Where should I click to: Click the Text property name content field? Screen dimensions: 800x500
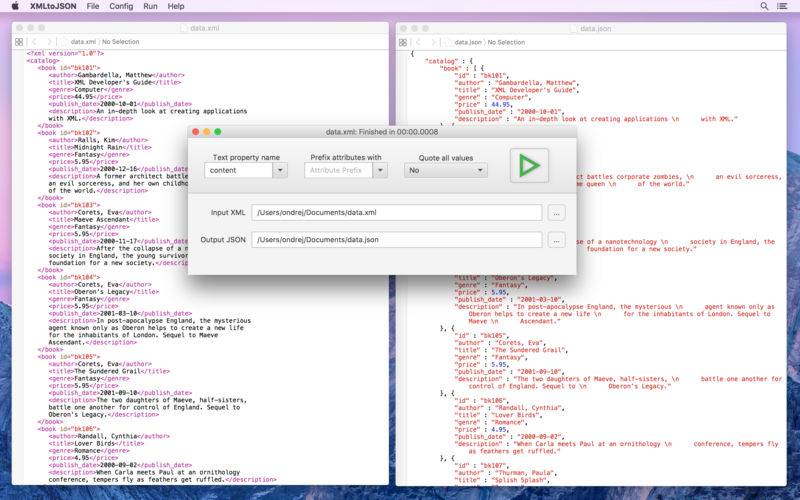pos(238,170)
